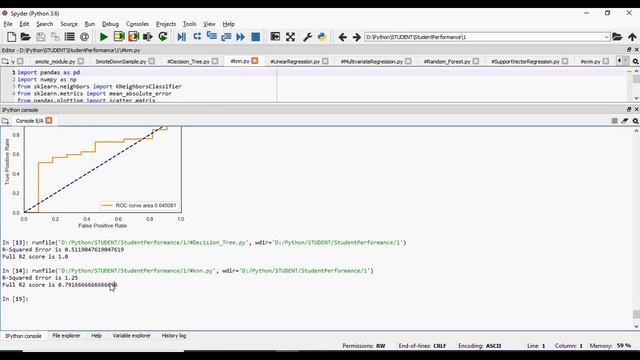Stop debugging with the blue square

pyautogui.click(x=256, y=37)
